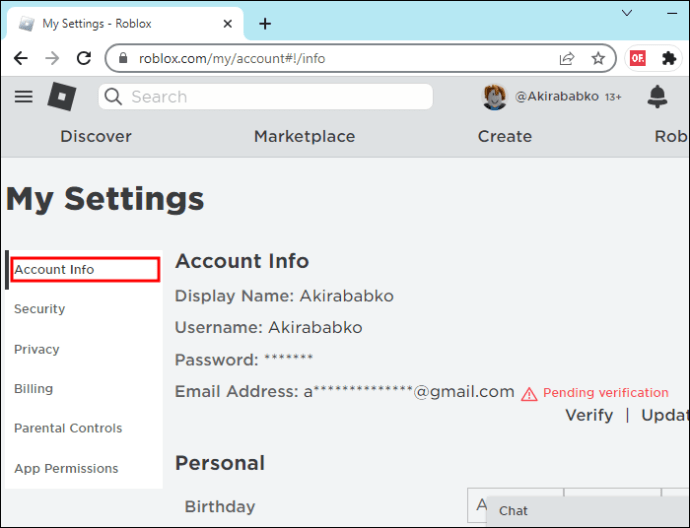Click the Pending verification warning icon
This screenshot has width=690, height=528.
pos(529,394)
